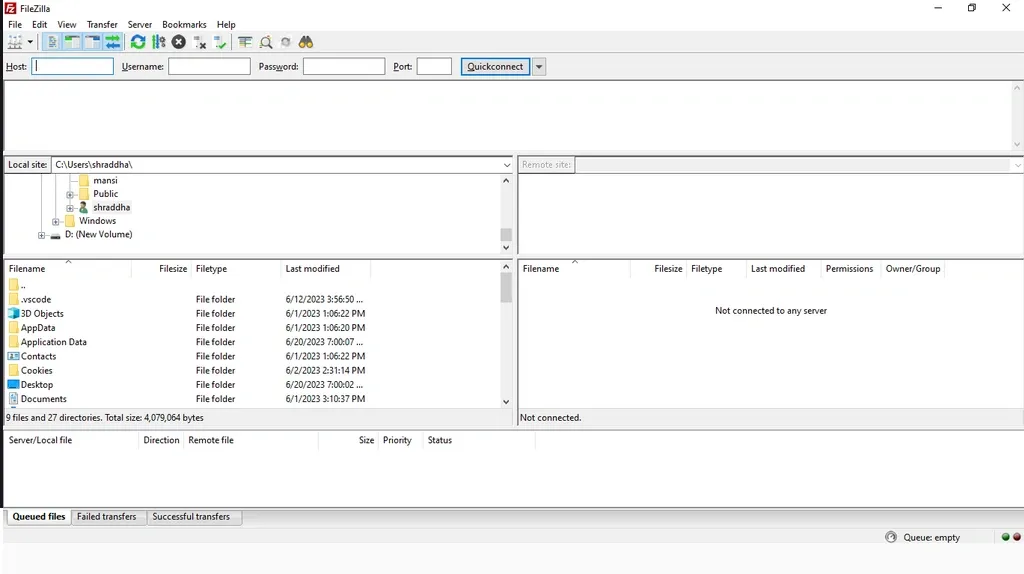Open Site Manager dropdown arrow in toolbar
This screenshot has width=1024, height=574.
point(30,42)
